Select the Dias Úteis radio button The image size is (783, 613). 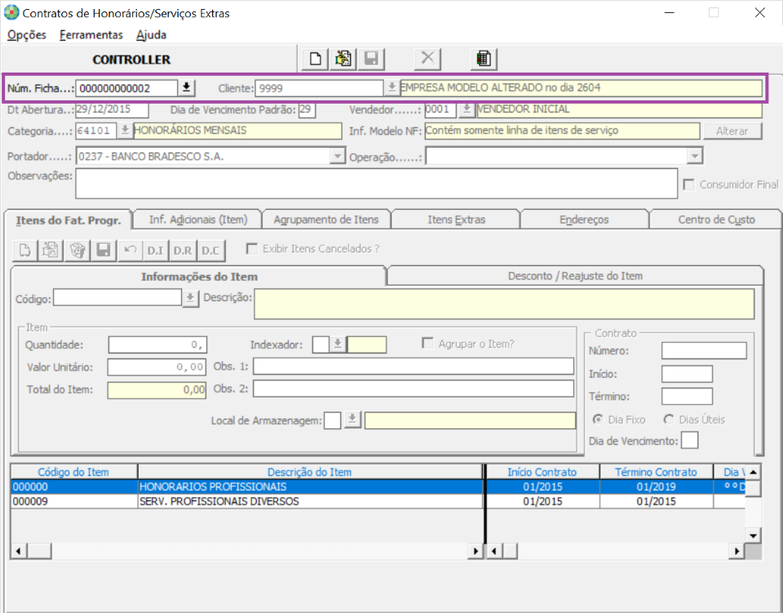click(x=668, y=419)
